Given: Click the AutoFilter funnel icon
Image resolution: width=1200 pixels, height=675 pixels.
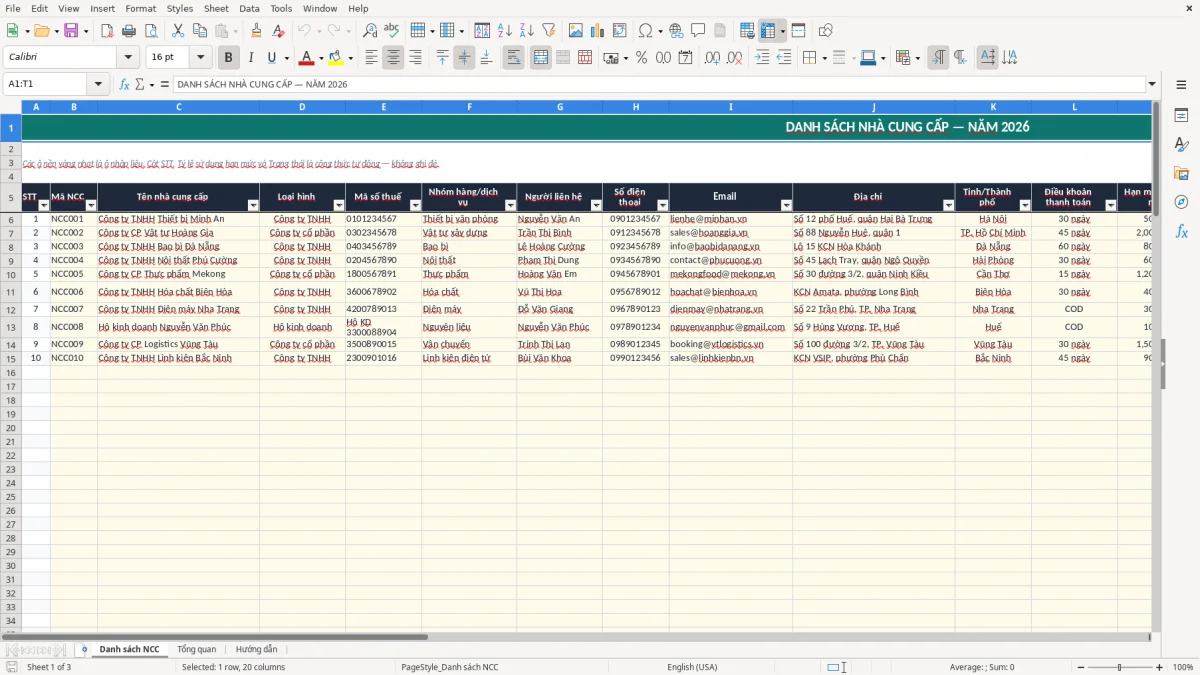Looking at the screenshot, I should 549,31.
